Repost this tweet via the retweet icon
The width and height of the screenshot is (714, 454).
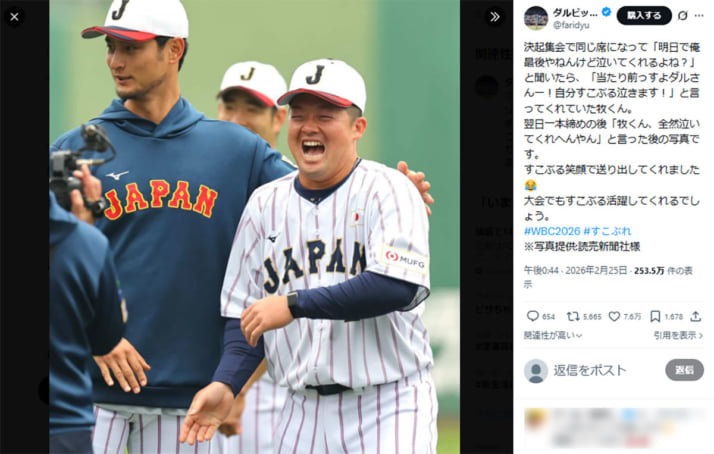pos(572,316)
